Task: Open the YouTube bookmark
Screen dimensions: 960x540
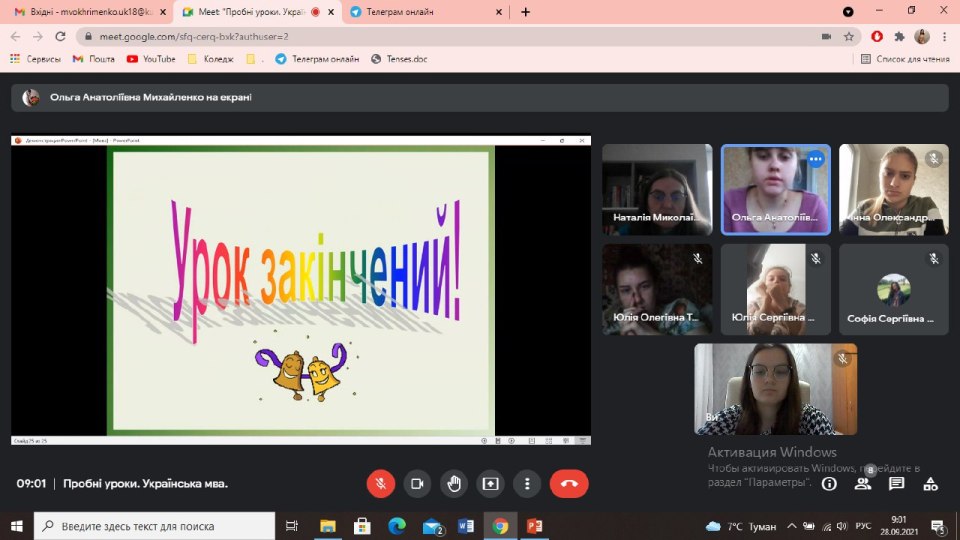Action: [x=151, y=59]
